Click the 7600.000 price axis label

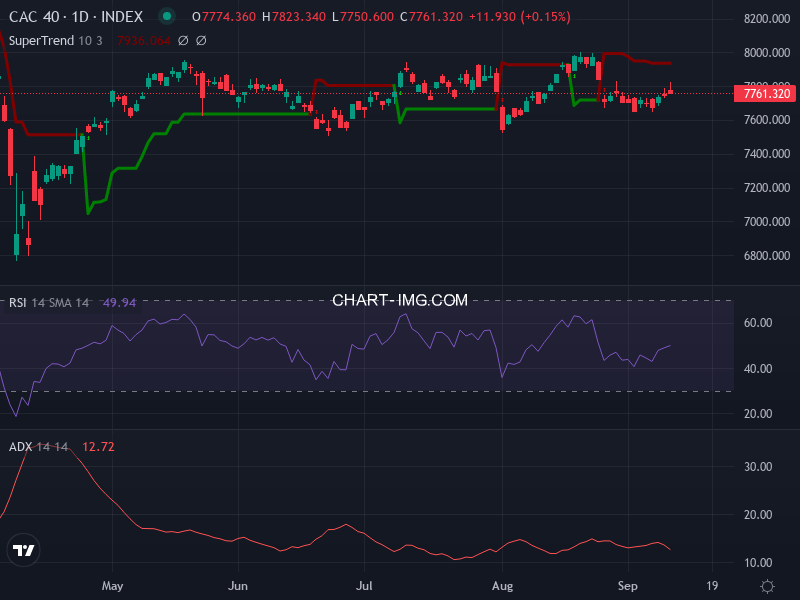[767, 120]
